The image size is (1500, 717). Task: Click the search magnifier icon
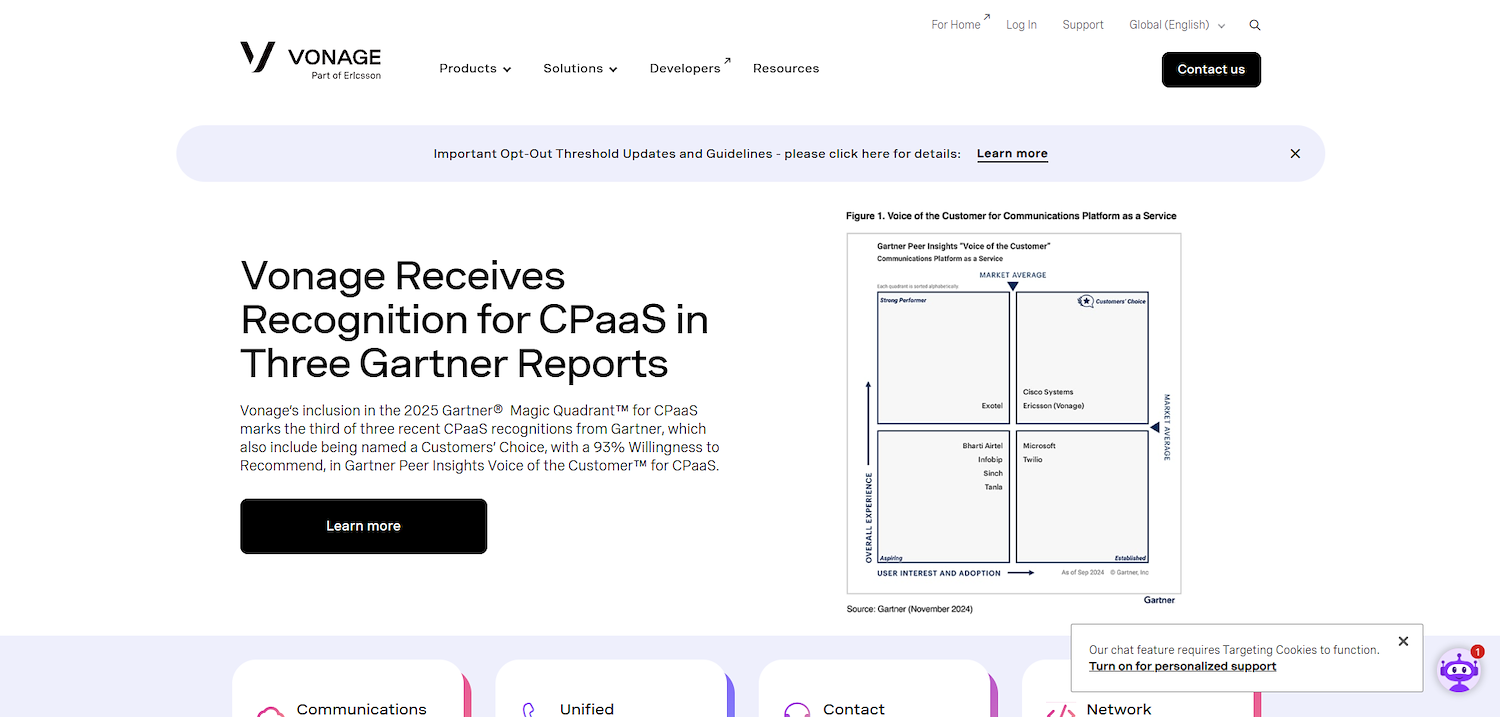(1255, 25)
